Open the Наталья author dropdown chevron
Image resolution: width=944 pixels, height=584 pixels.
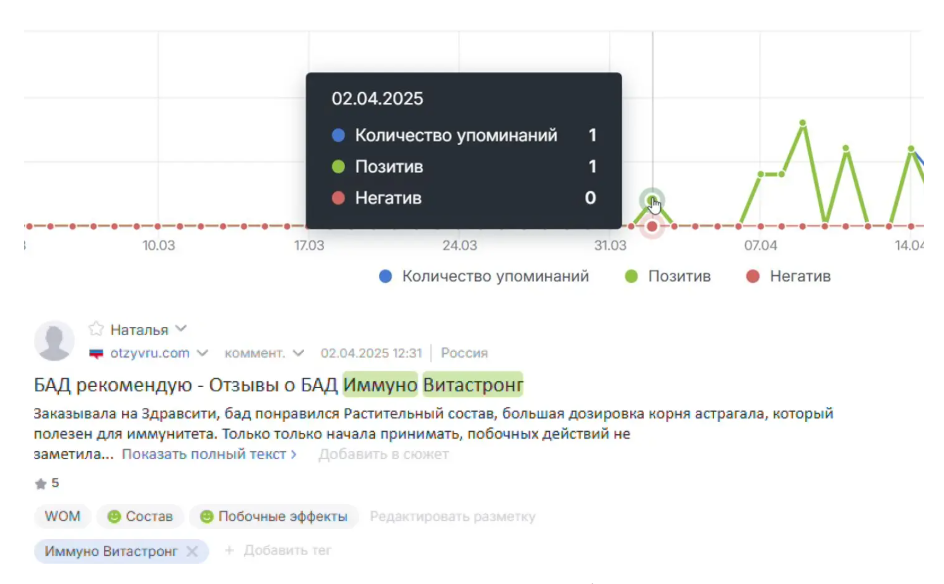coord(181,329)
